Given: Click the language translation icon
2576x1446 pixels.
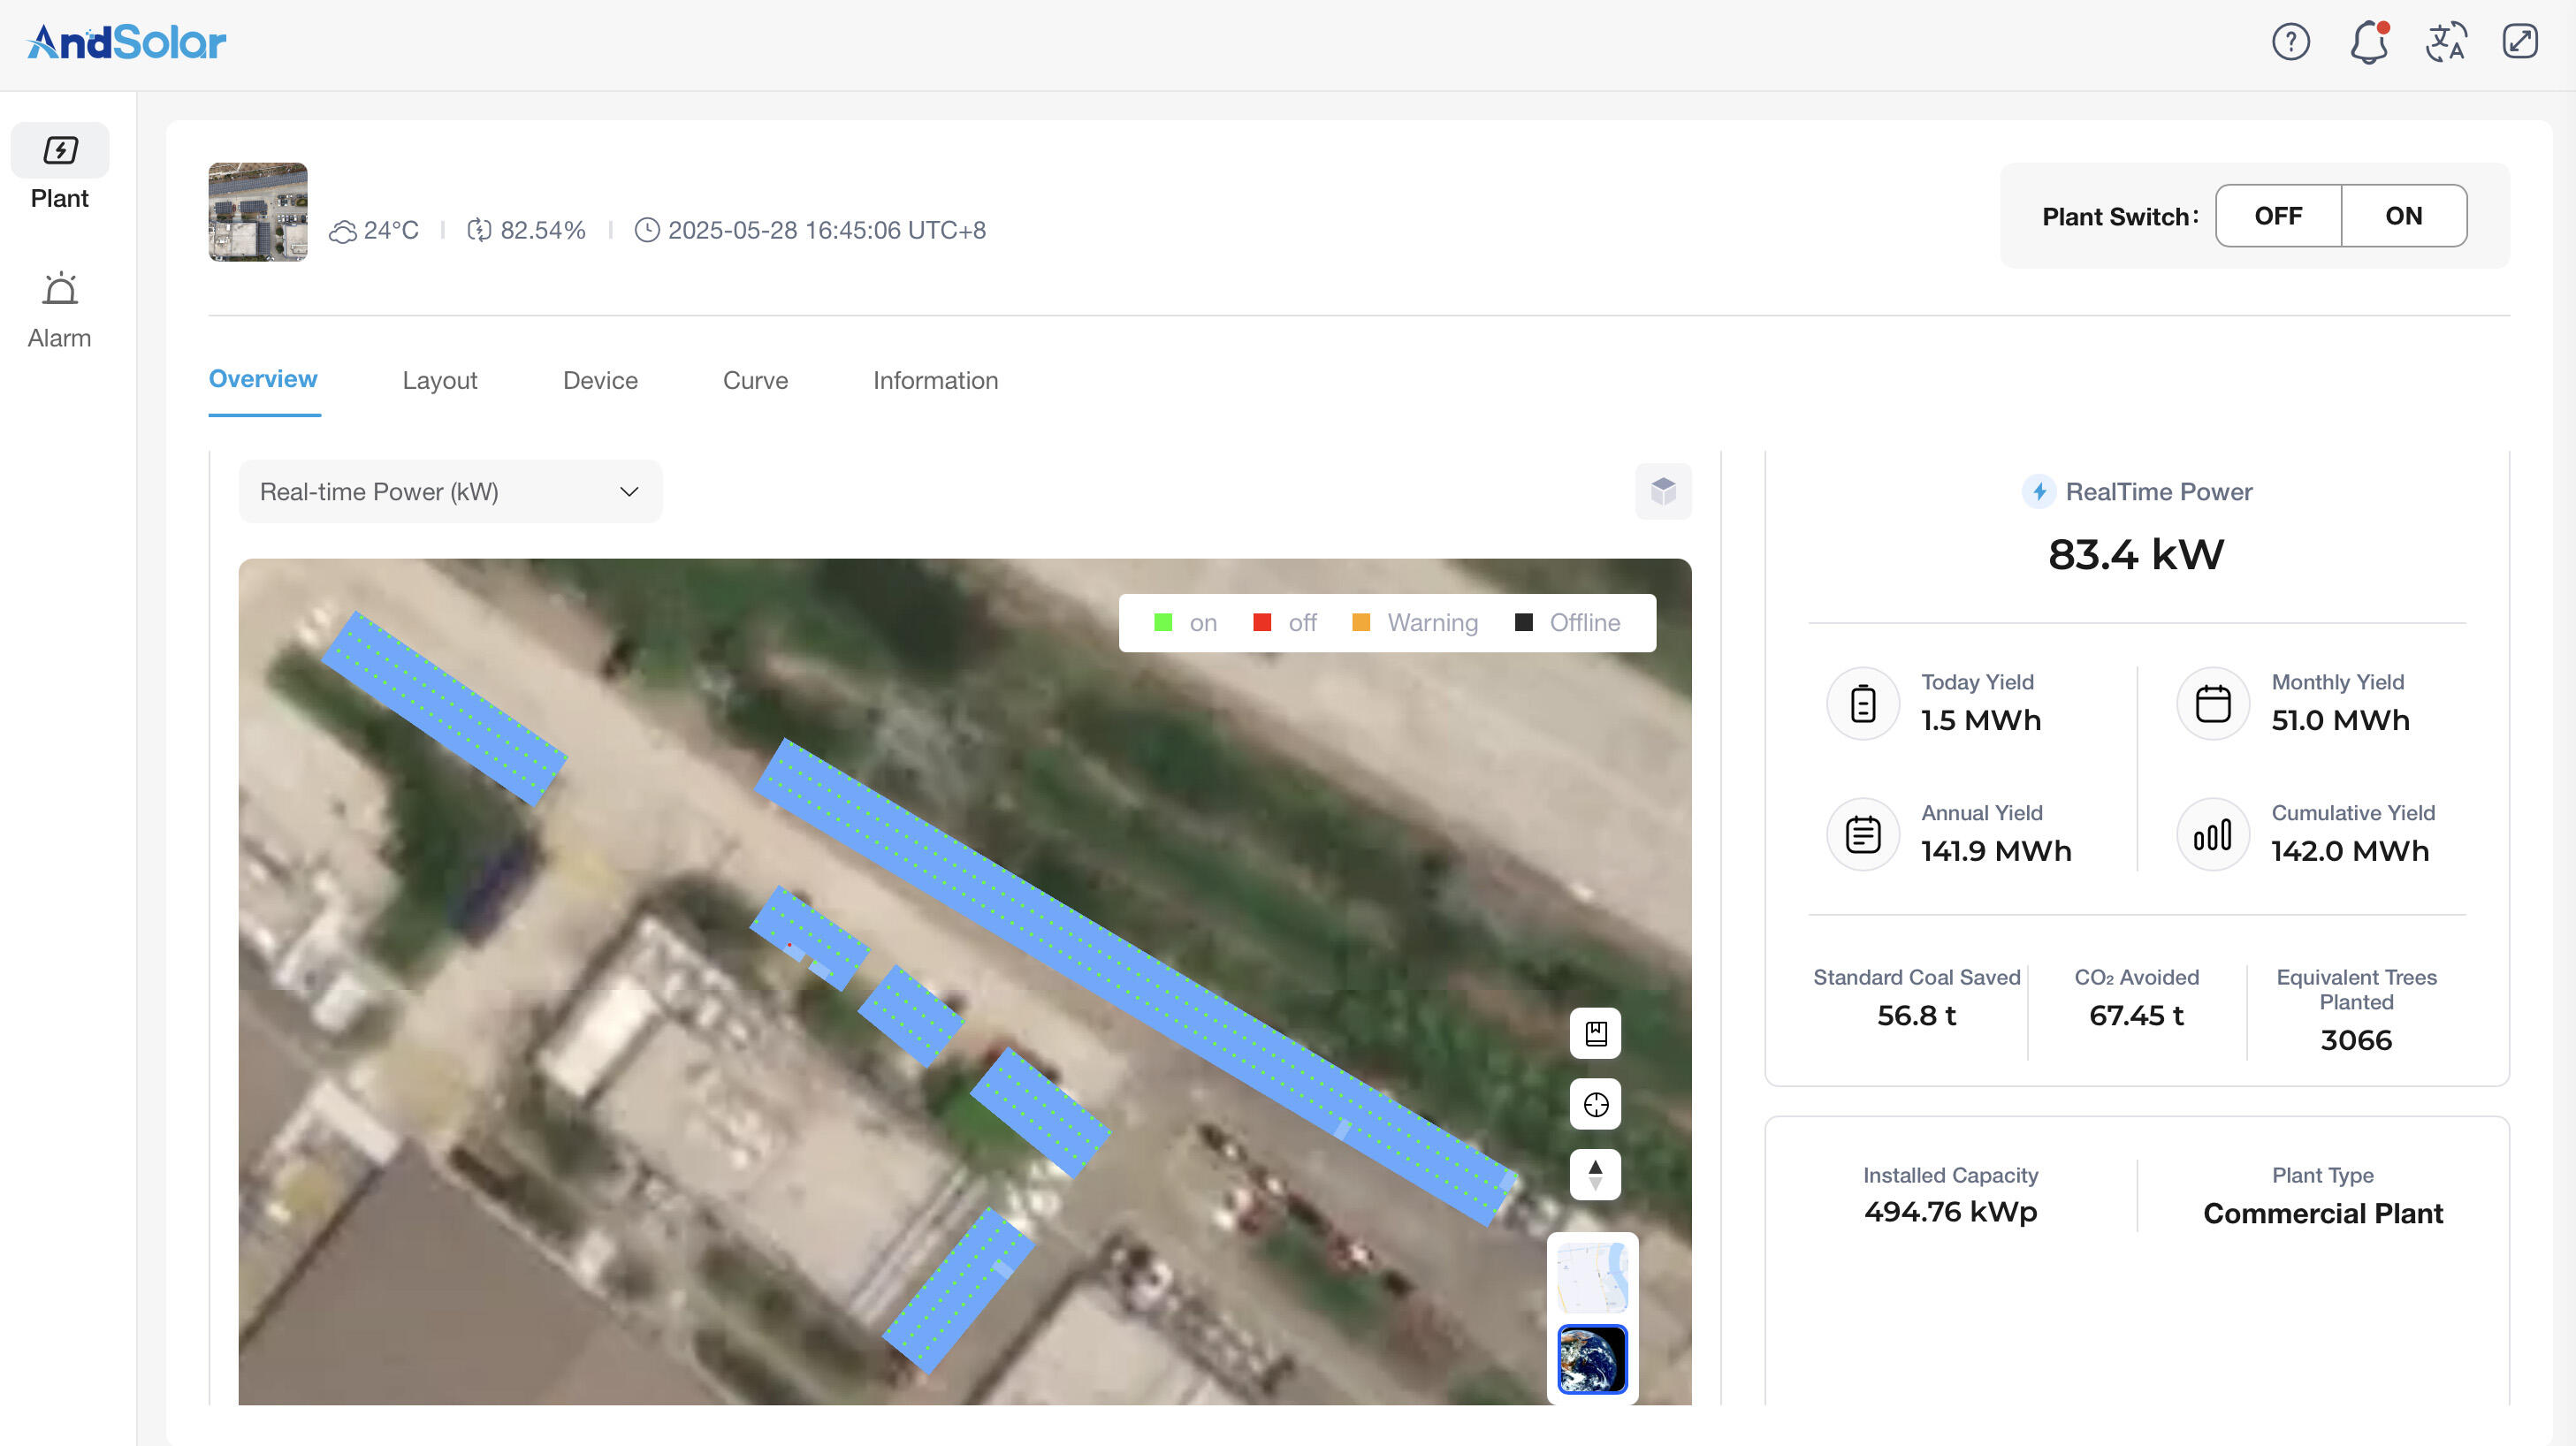Looking at the screenshot, I should point(2446,42).
